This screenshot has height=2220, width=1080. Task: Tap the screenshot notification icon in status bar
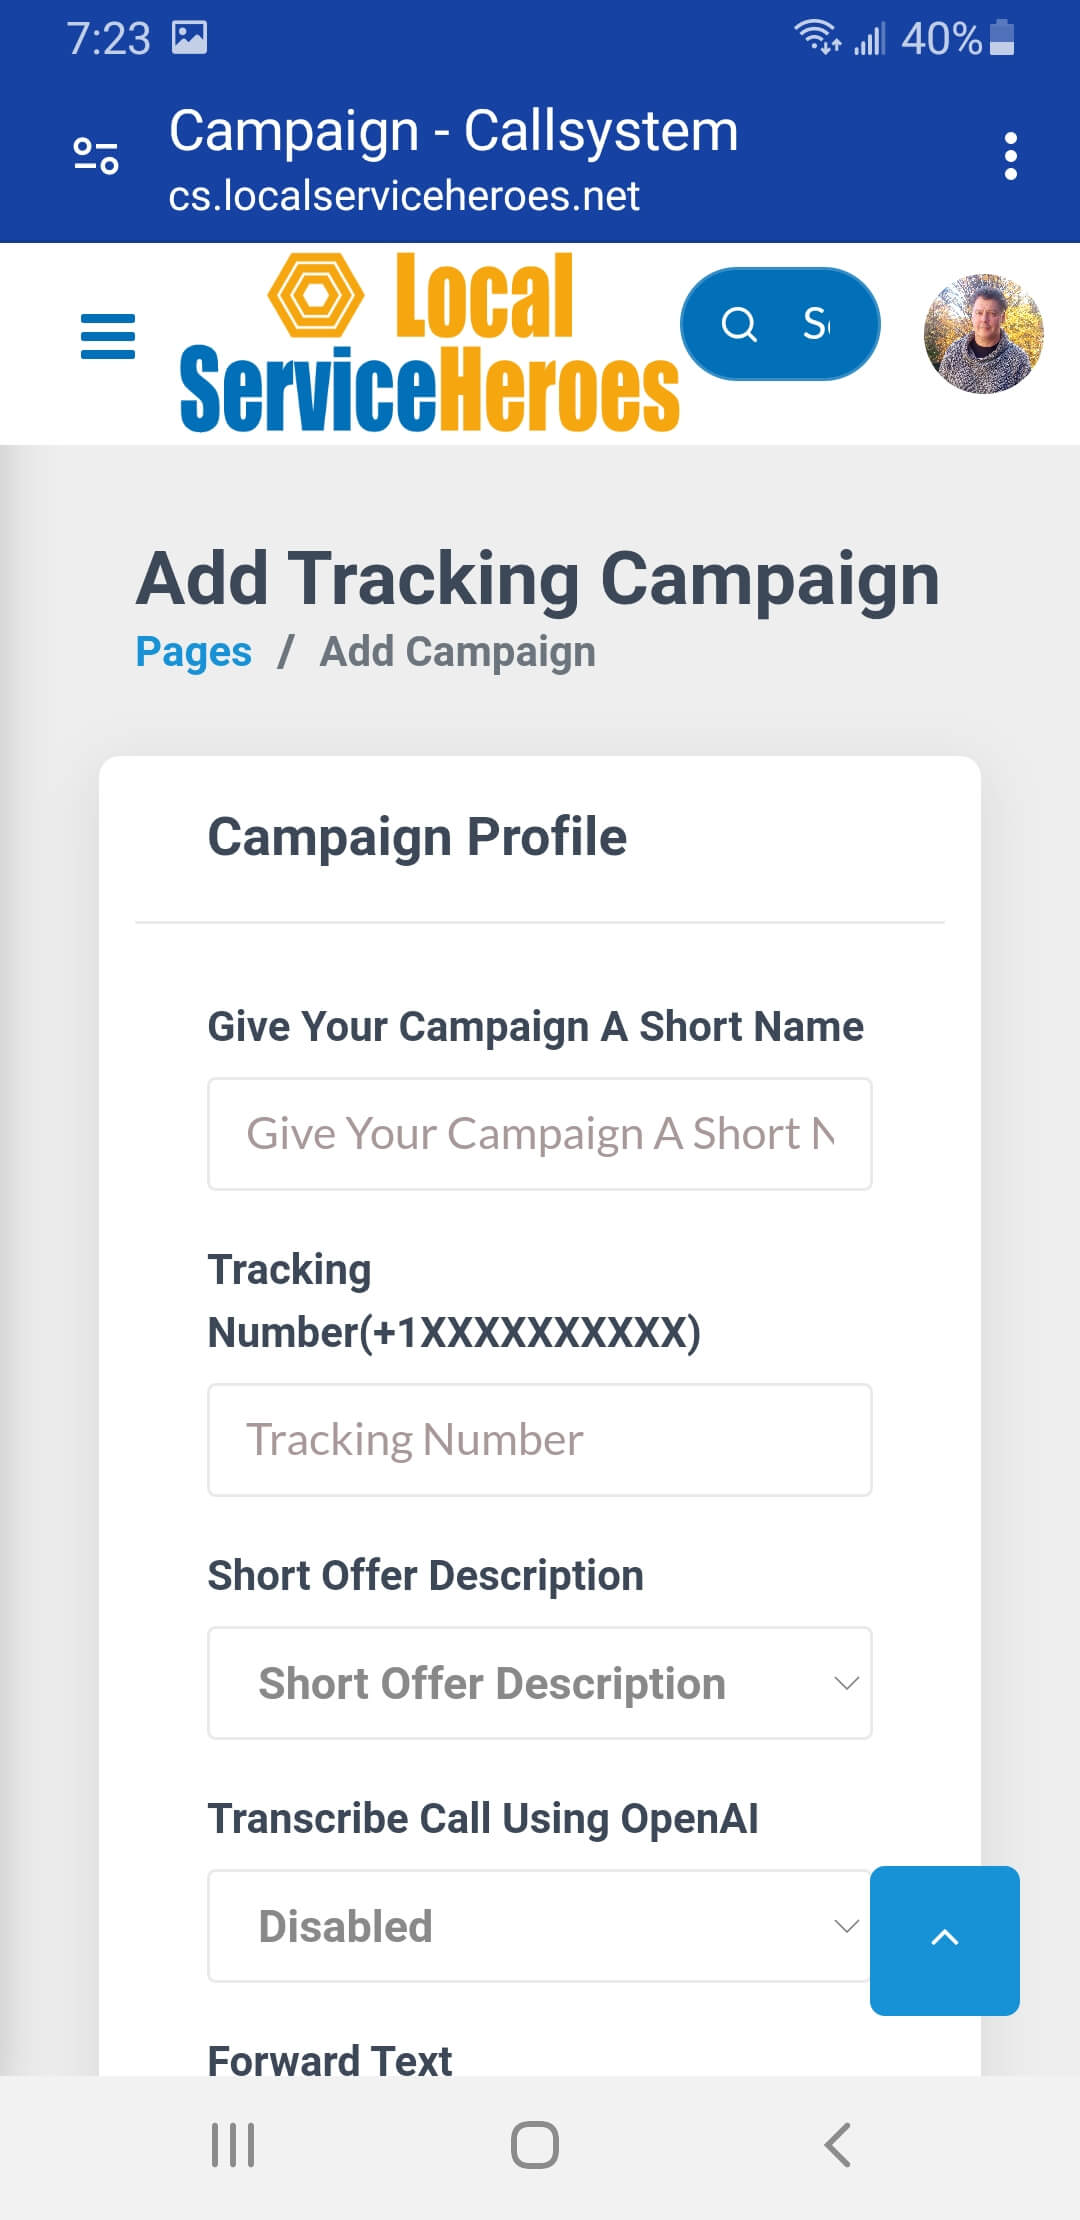(x=189, y=38)
